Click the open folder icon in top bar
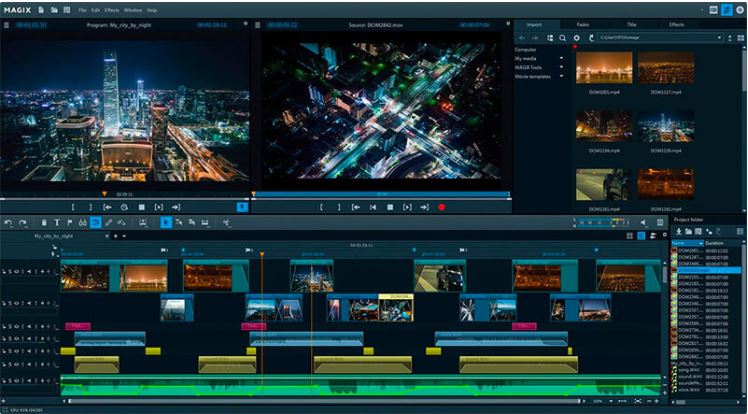Viewport: 748px width, 414px height. point(53,9)
